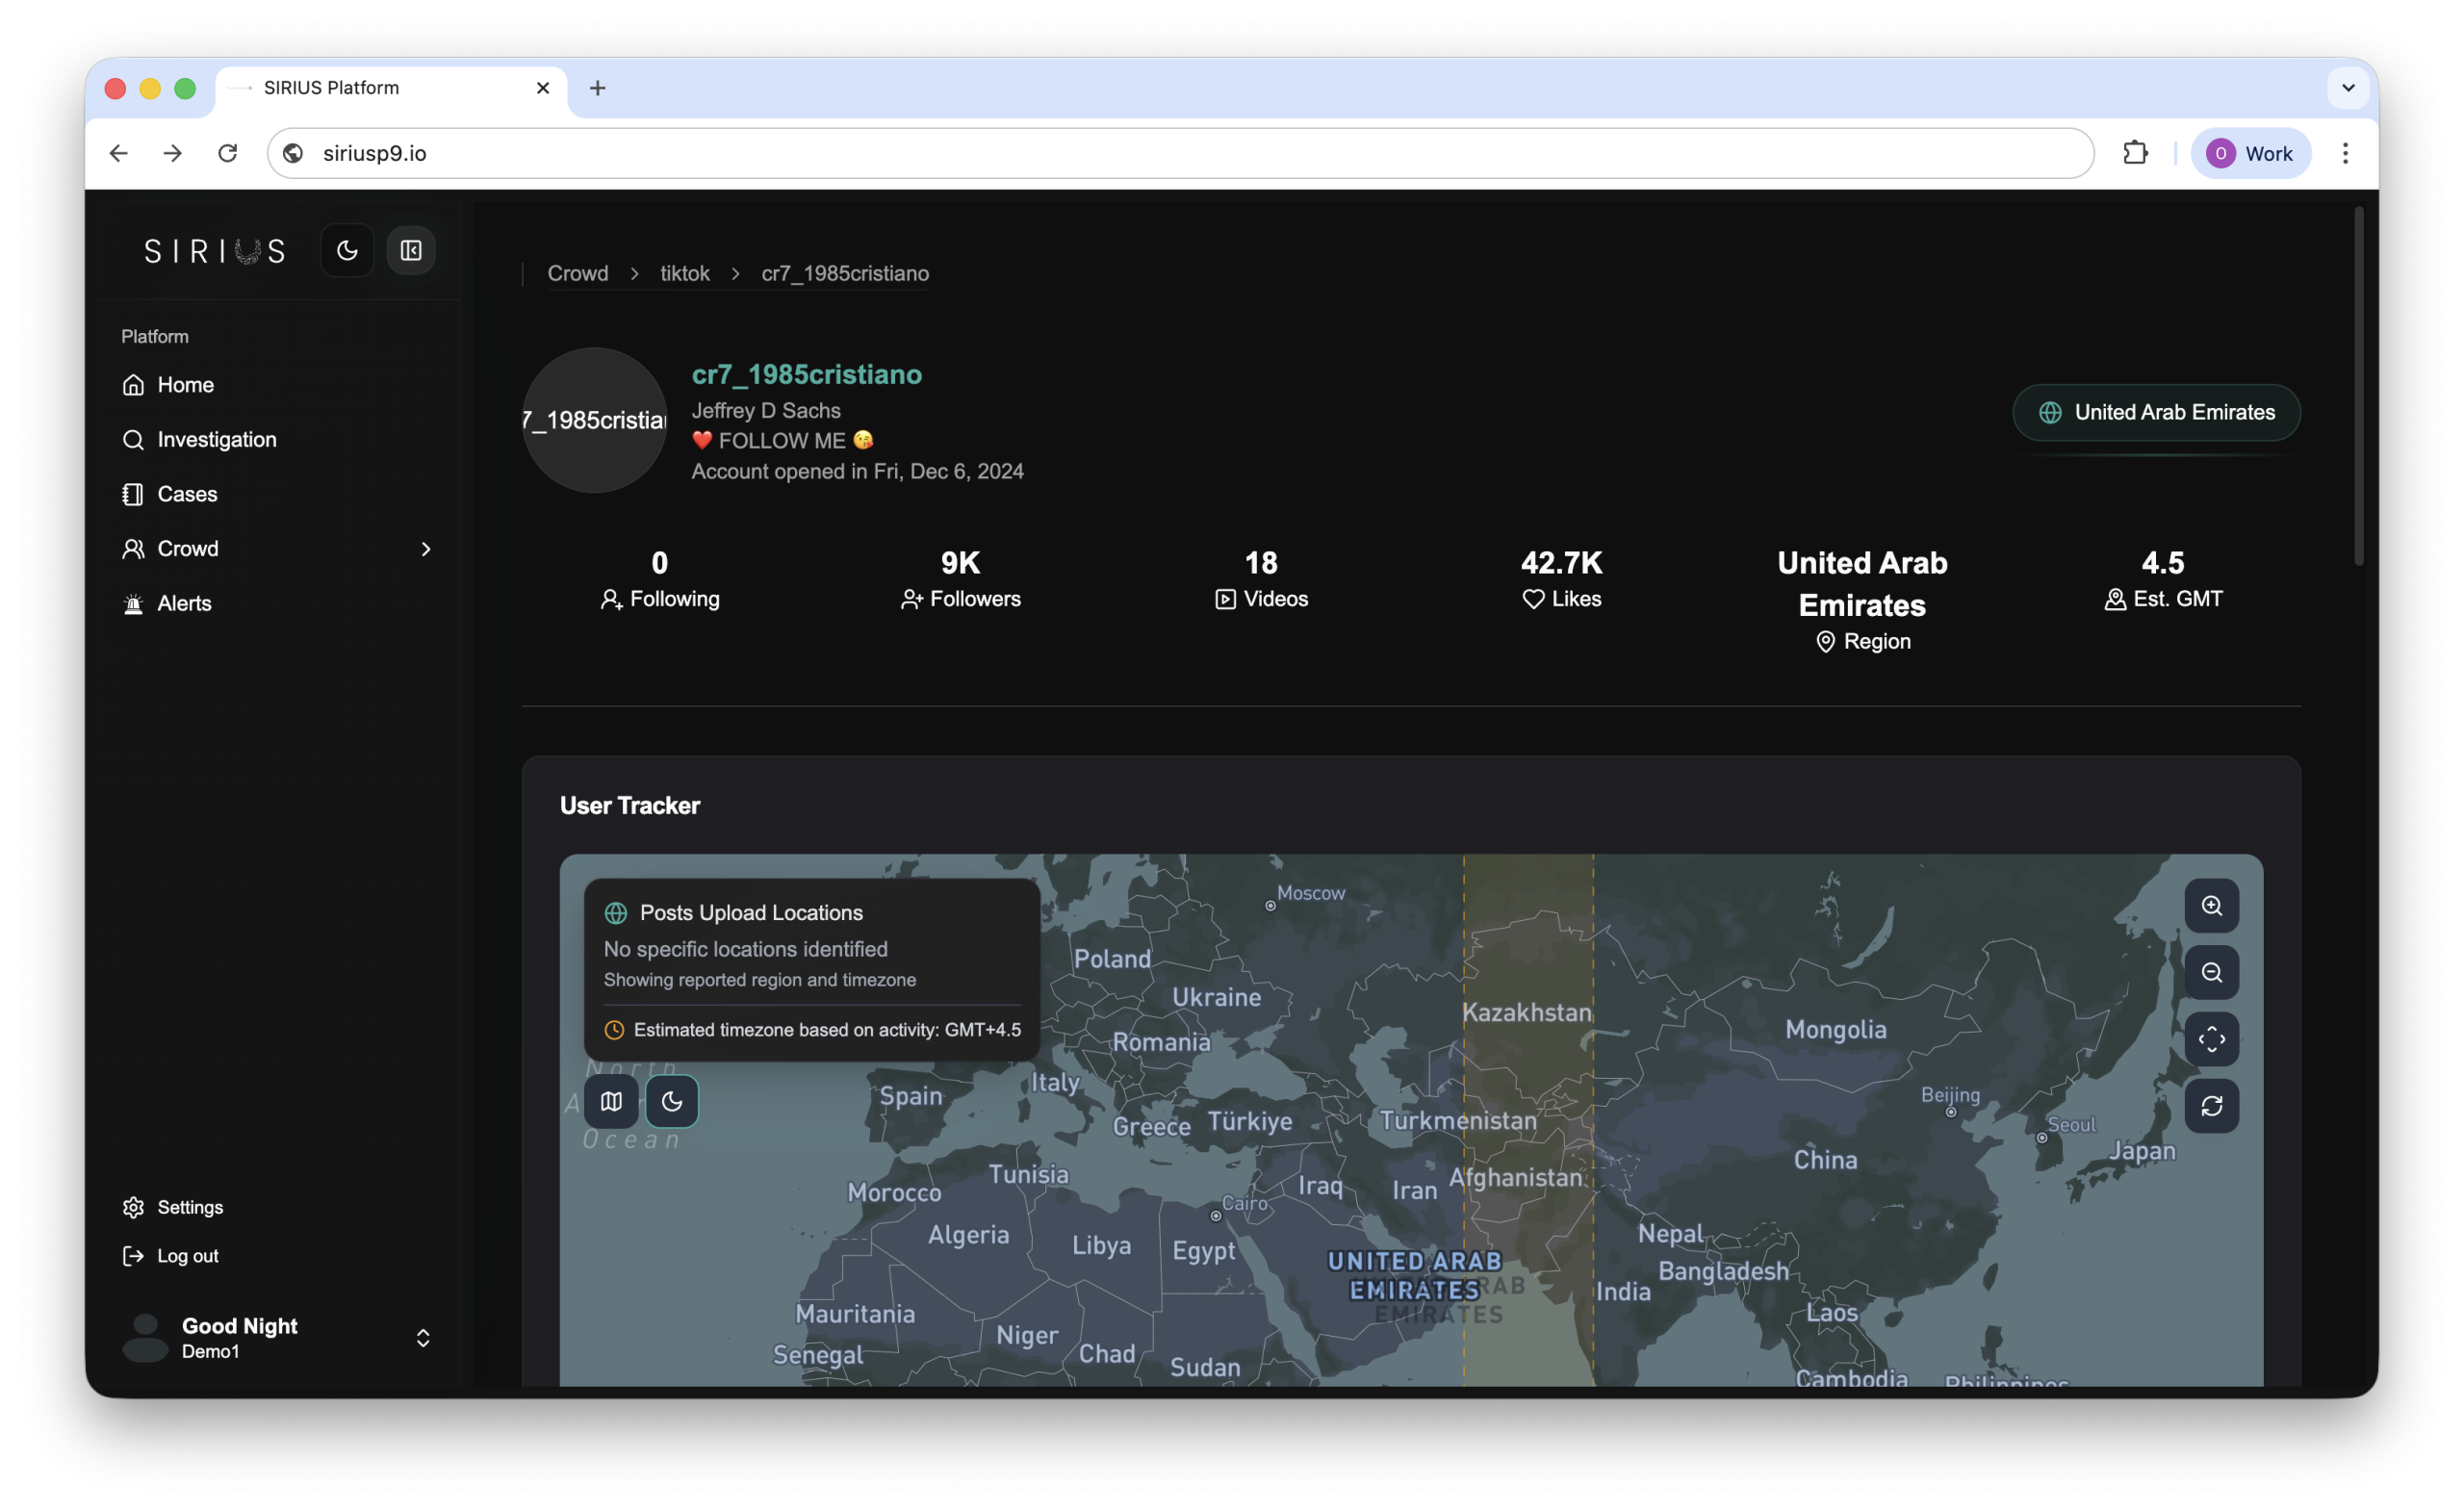Go to Investigation in the sidebar

[x=216, y=439]
